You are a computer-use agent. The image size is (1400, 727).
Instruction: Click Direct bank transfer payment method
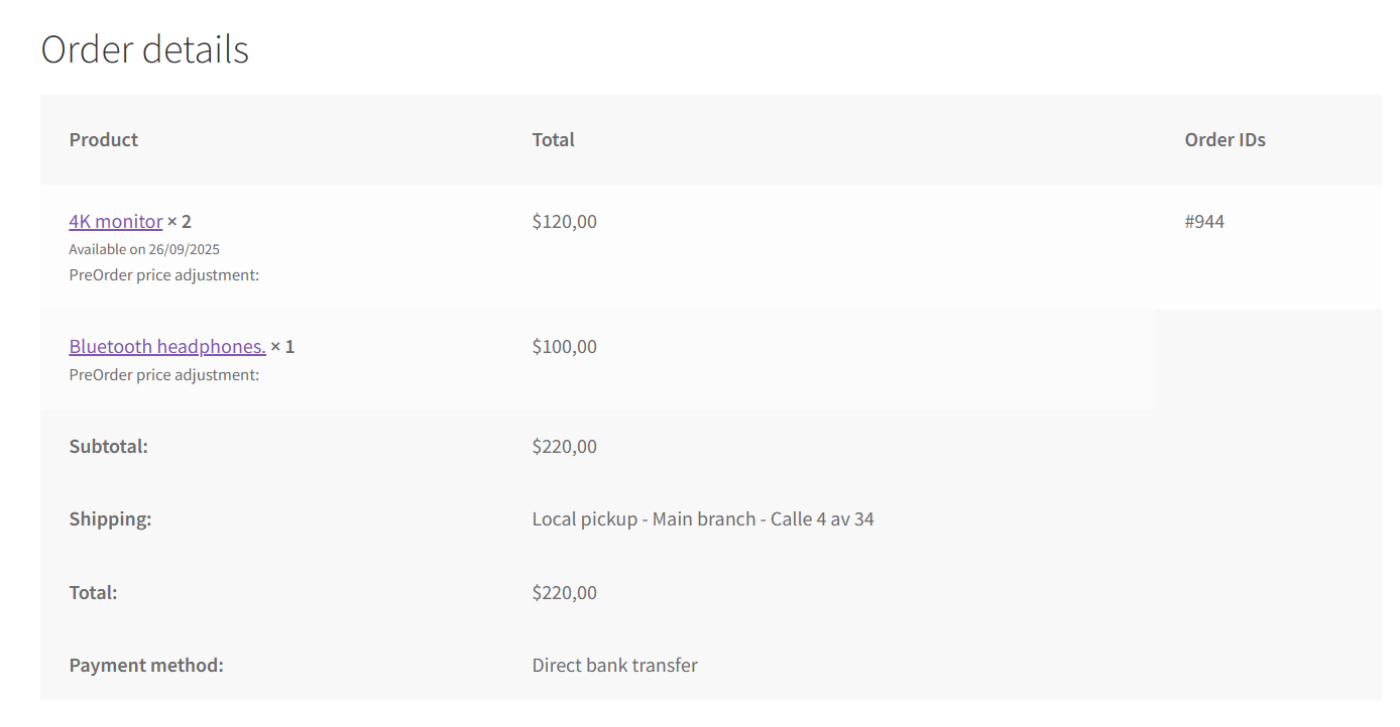coord(616,664)
